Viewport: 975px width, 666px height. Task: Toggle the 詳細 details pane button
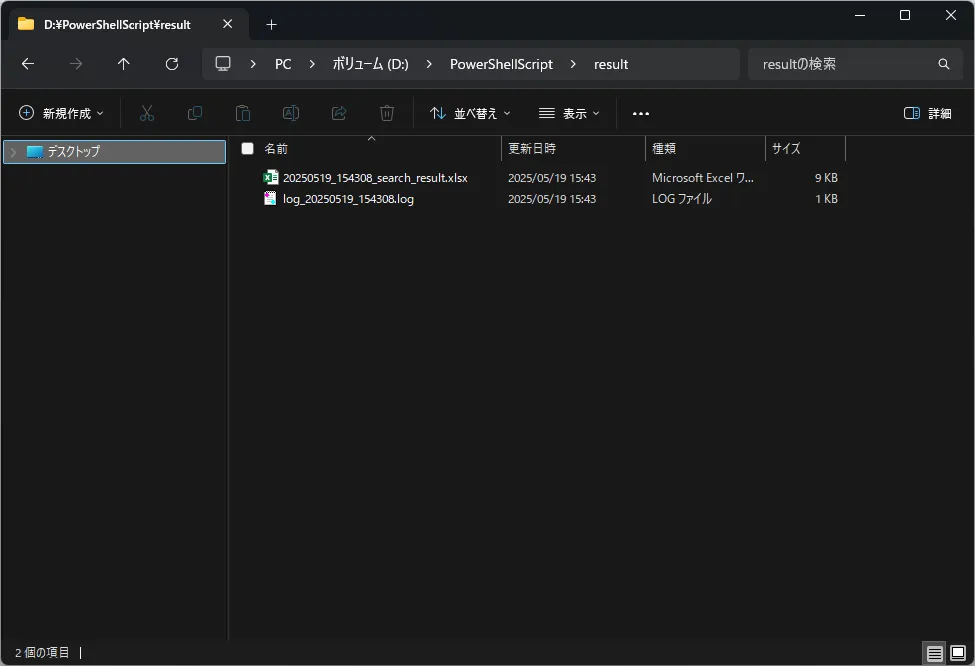pyautogui.click(x=927, y=113)
